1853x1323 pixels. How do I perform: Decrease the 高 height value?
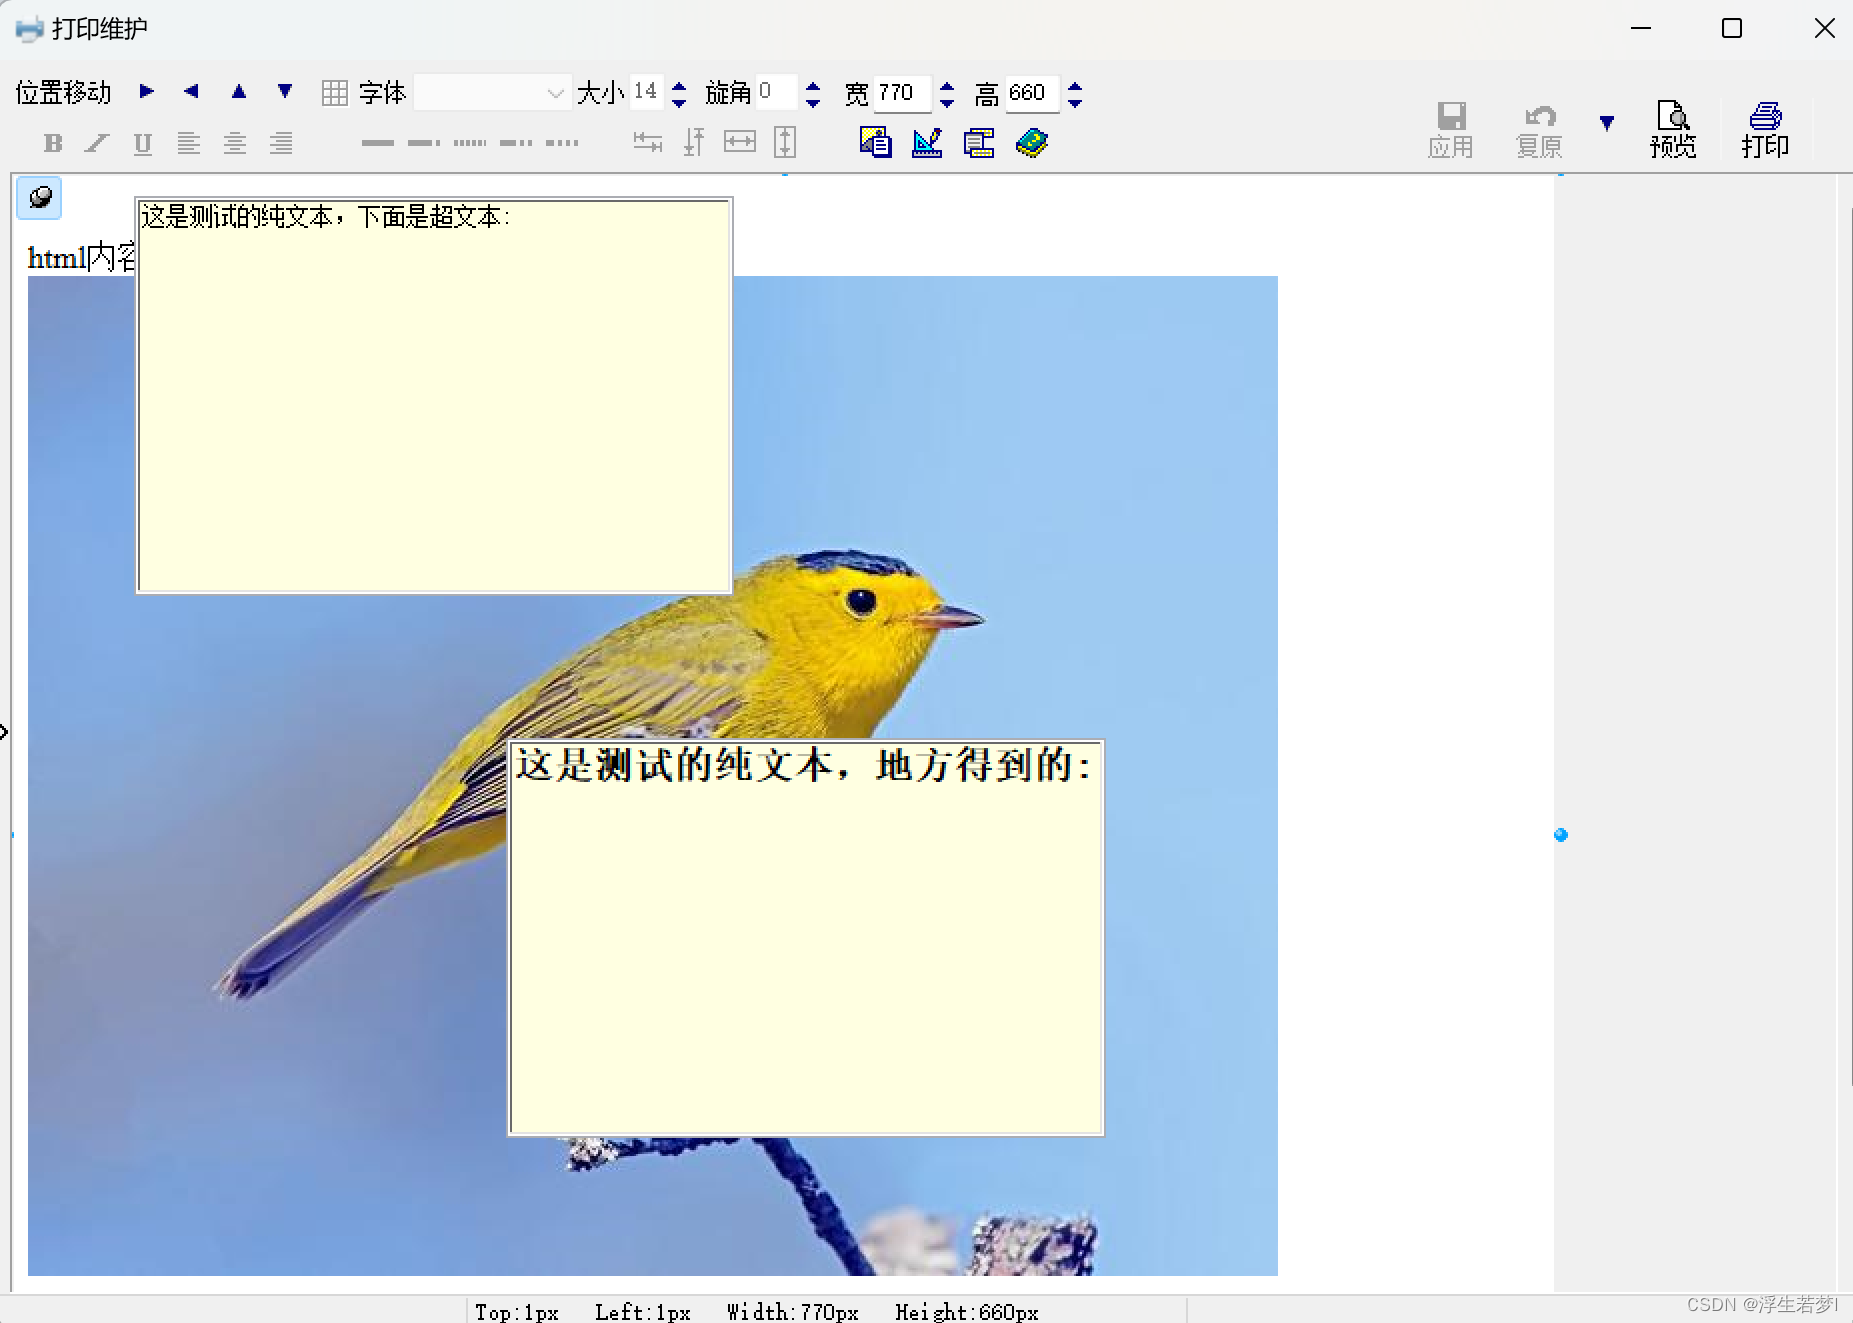coord(1075,102)
